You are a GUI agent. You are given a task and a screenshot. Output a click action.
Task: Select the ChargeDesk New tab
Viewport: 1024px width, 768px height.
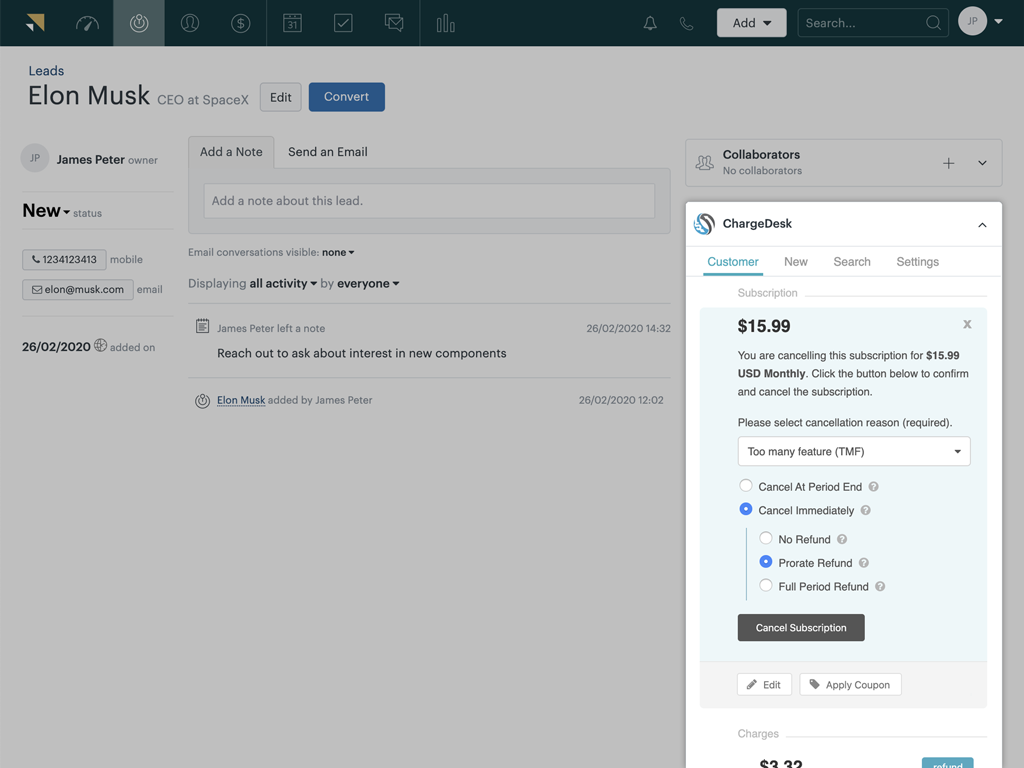pyautogui.click(x=795, y=262)
